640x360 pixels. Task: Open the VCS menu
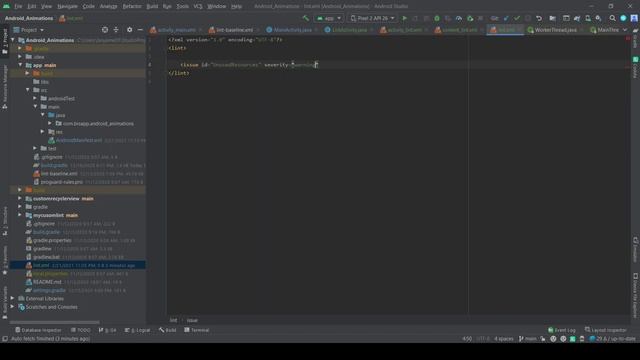[198, 7]
